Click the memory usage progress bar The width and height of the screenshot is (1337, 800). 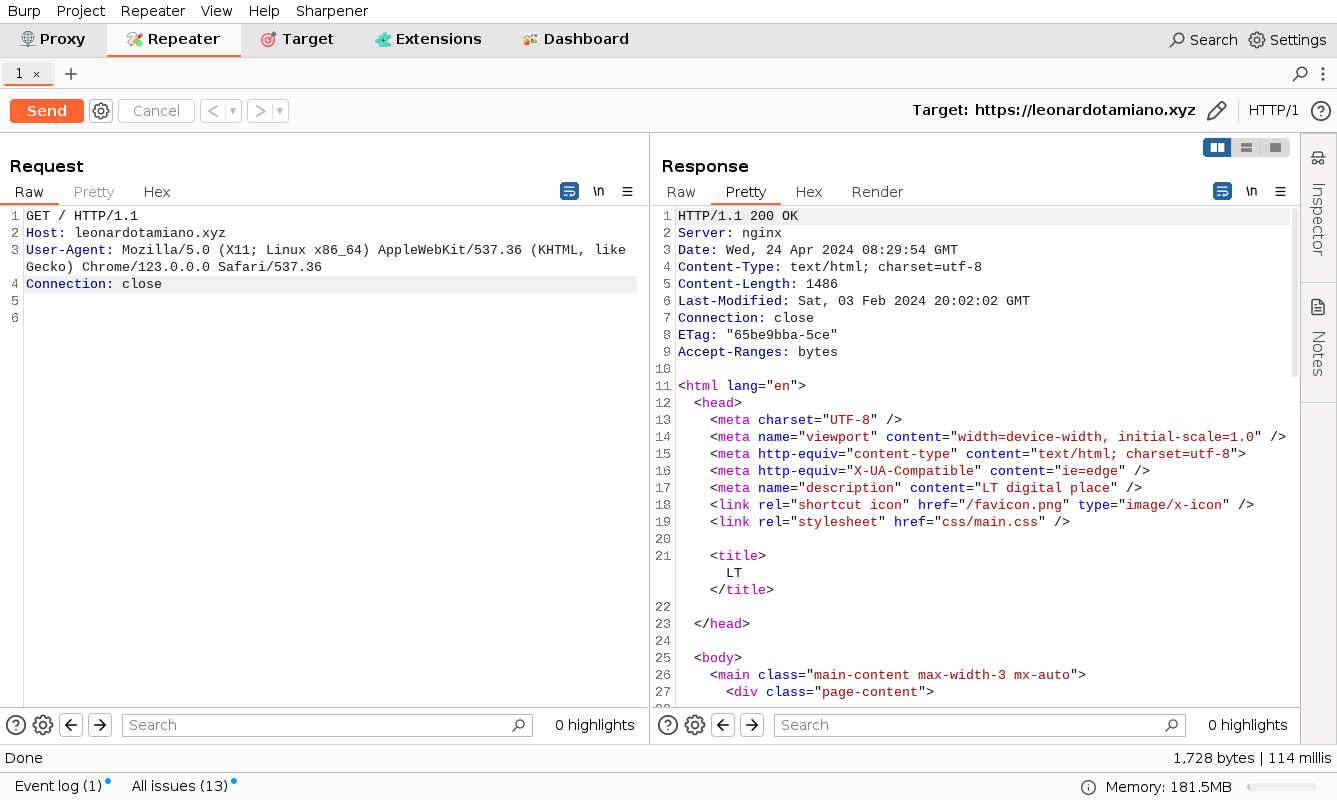point(1282,787)
